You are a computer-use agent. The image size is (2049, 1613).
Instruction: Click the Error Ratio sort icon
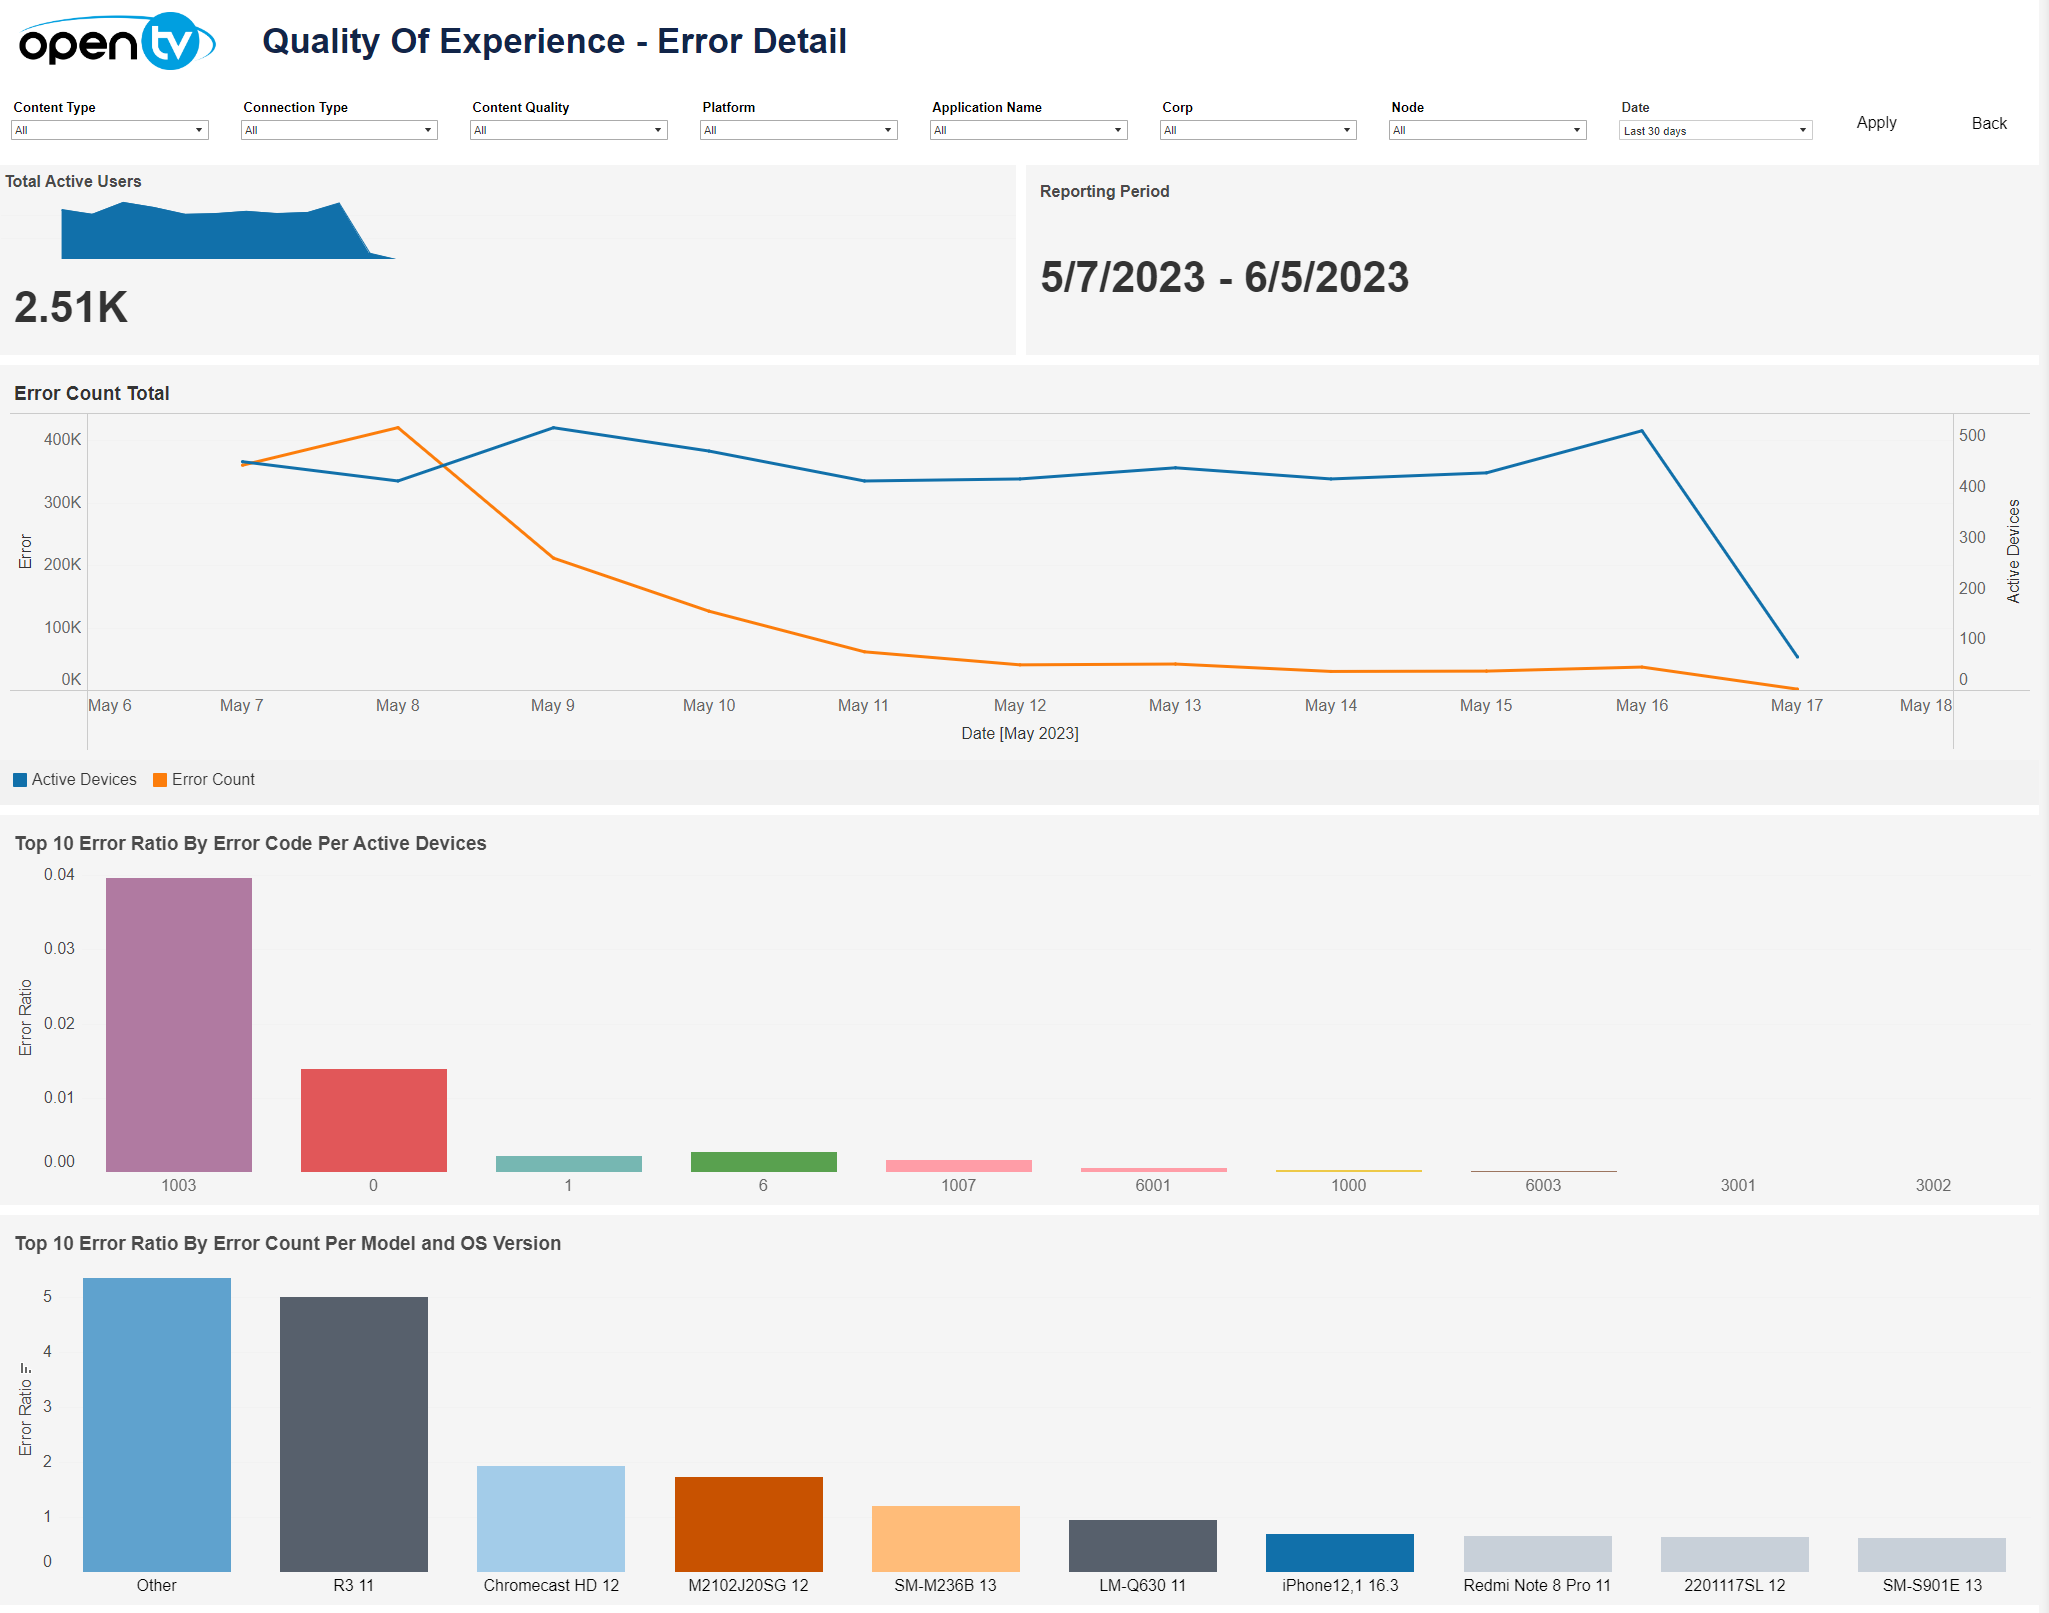tap(26, 1369)
